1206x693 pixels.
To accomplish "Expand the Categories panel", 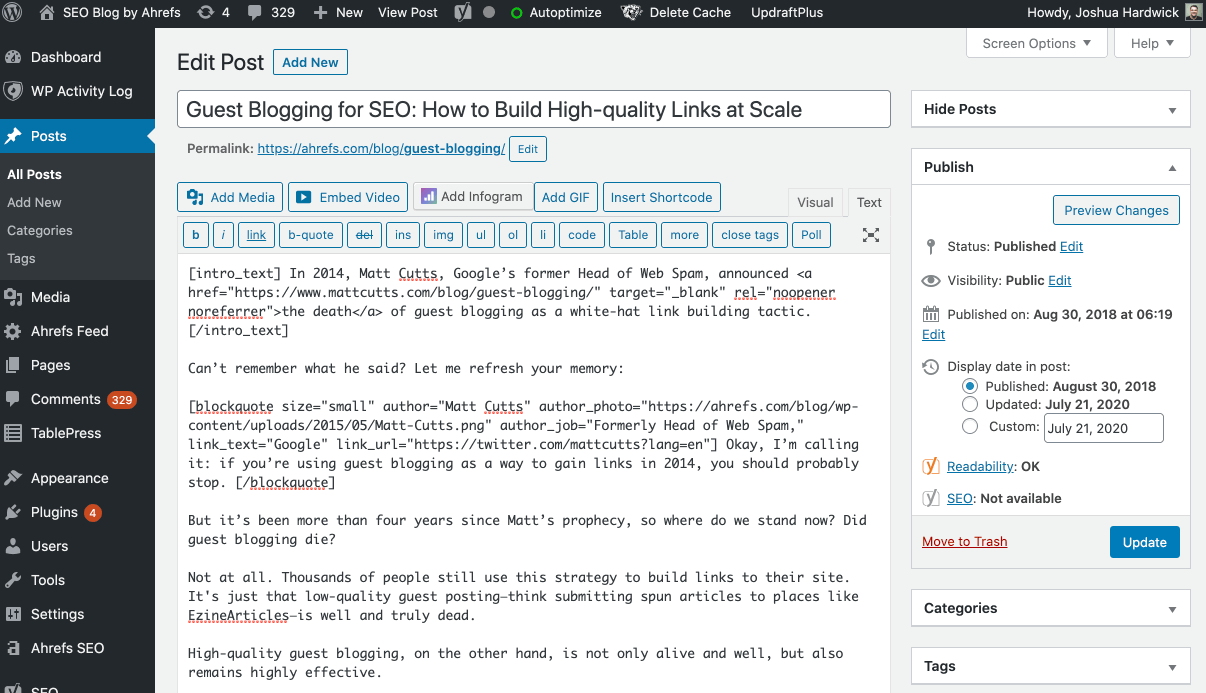I will [x=1050, y=607].
